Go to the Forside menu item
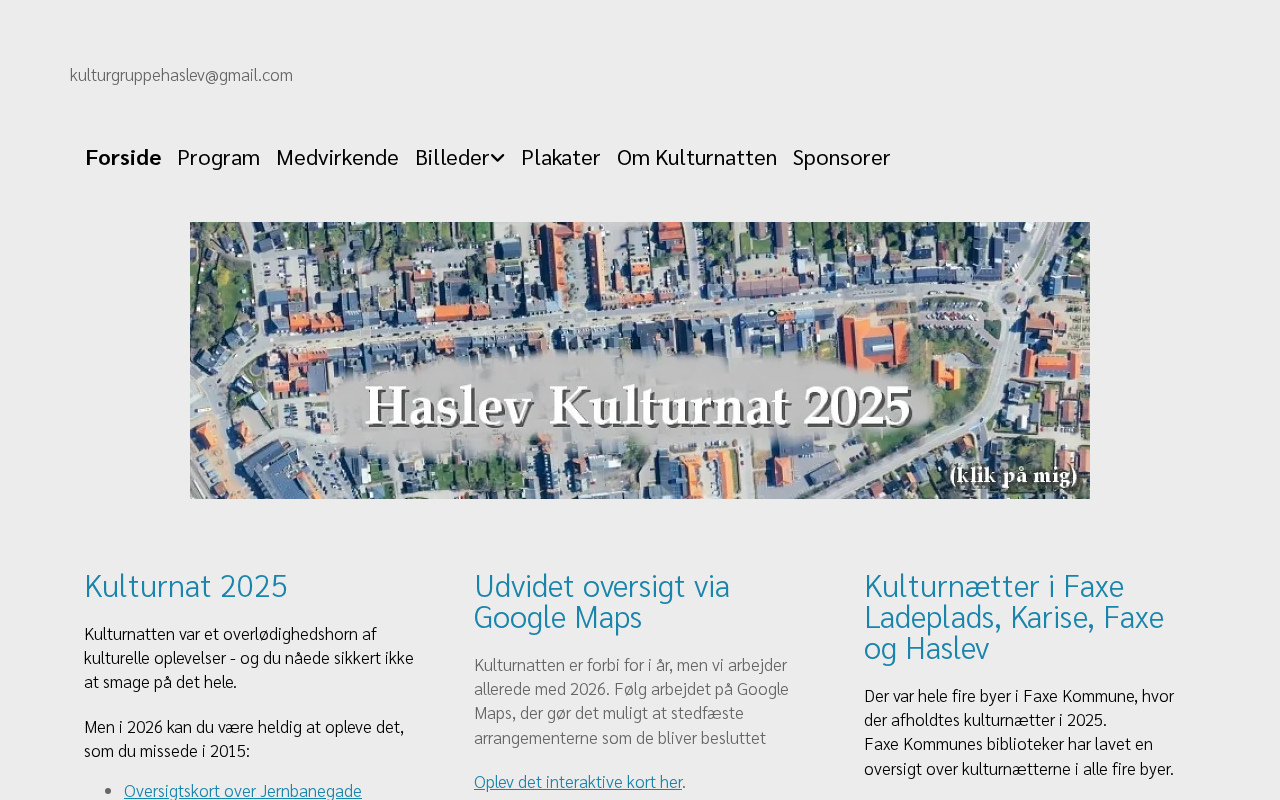Image resolution: width=1280 pixels, height=800 pixels. pyautogui.click(x=123, y=157)
